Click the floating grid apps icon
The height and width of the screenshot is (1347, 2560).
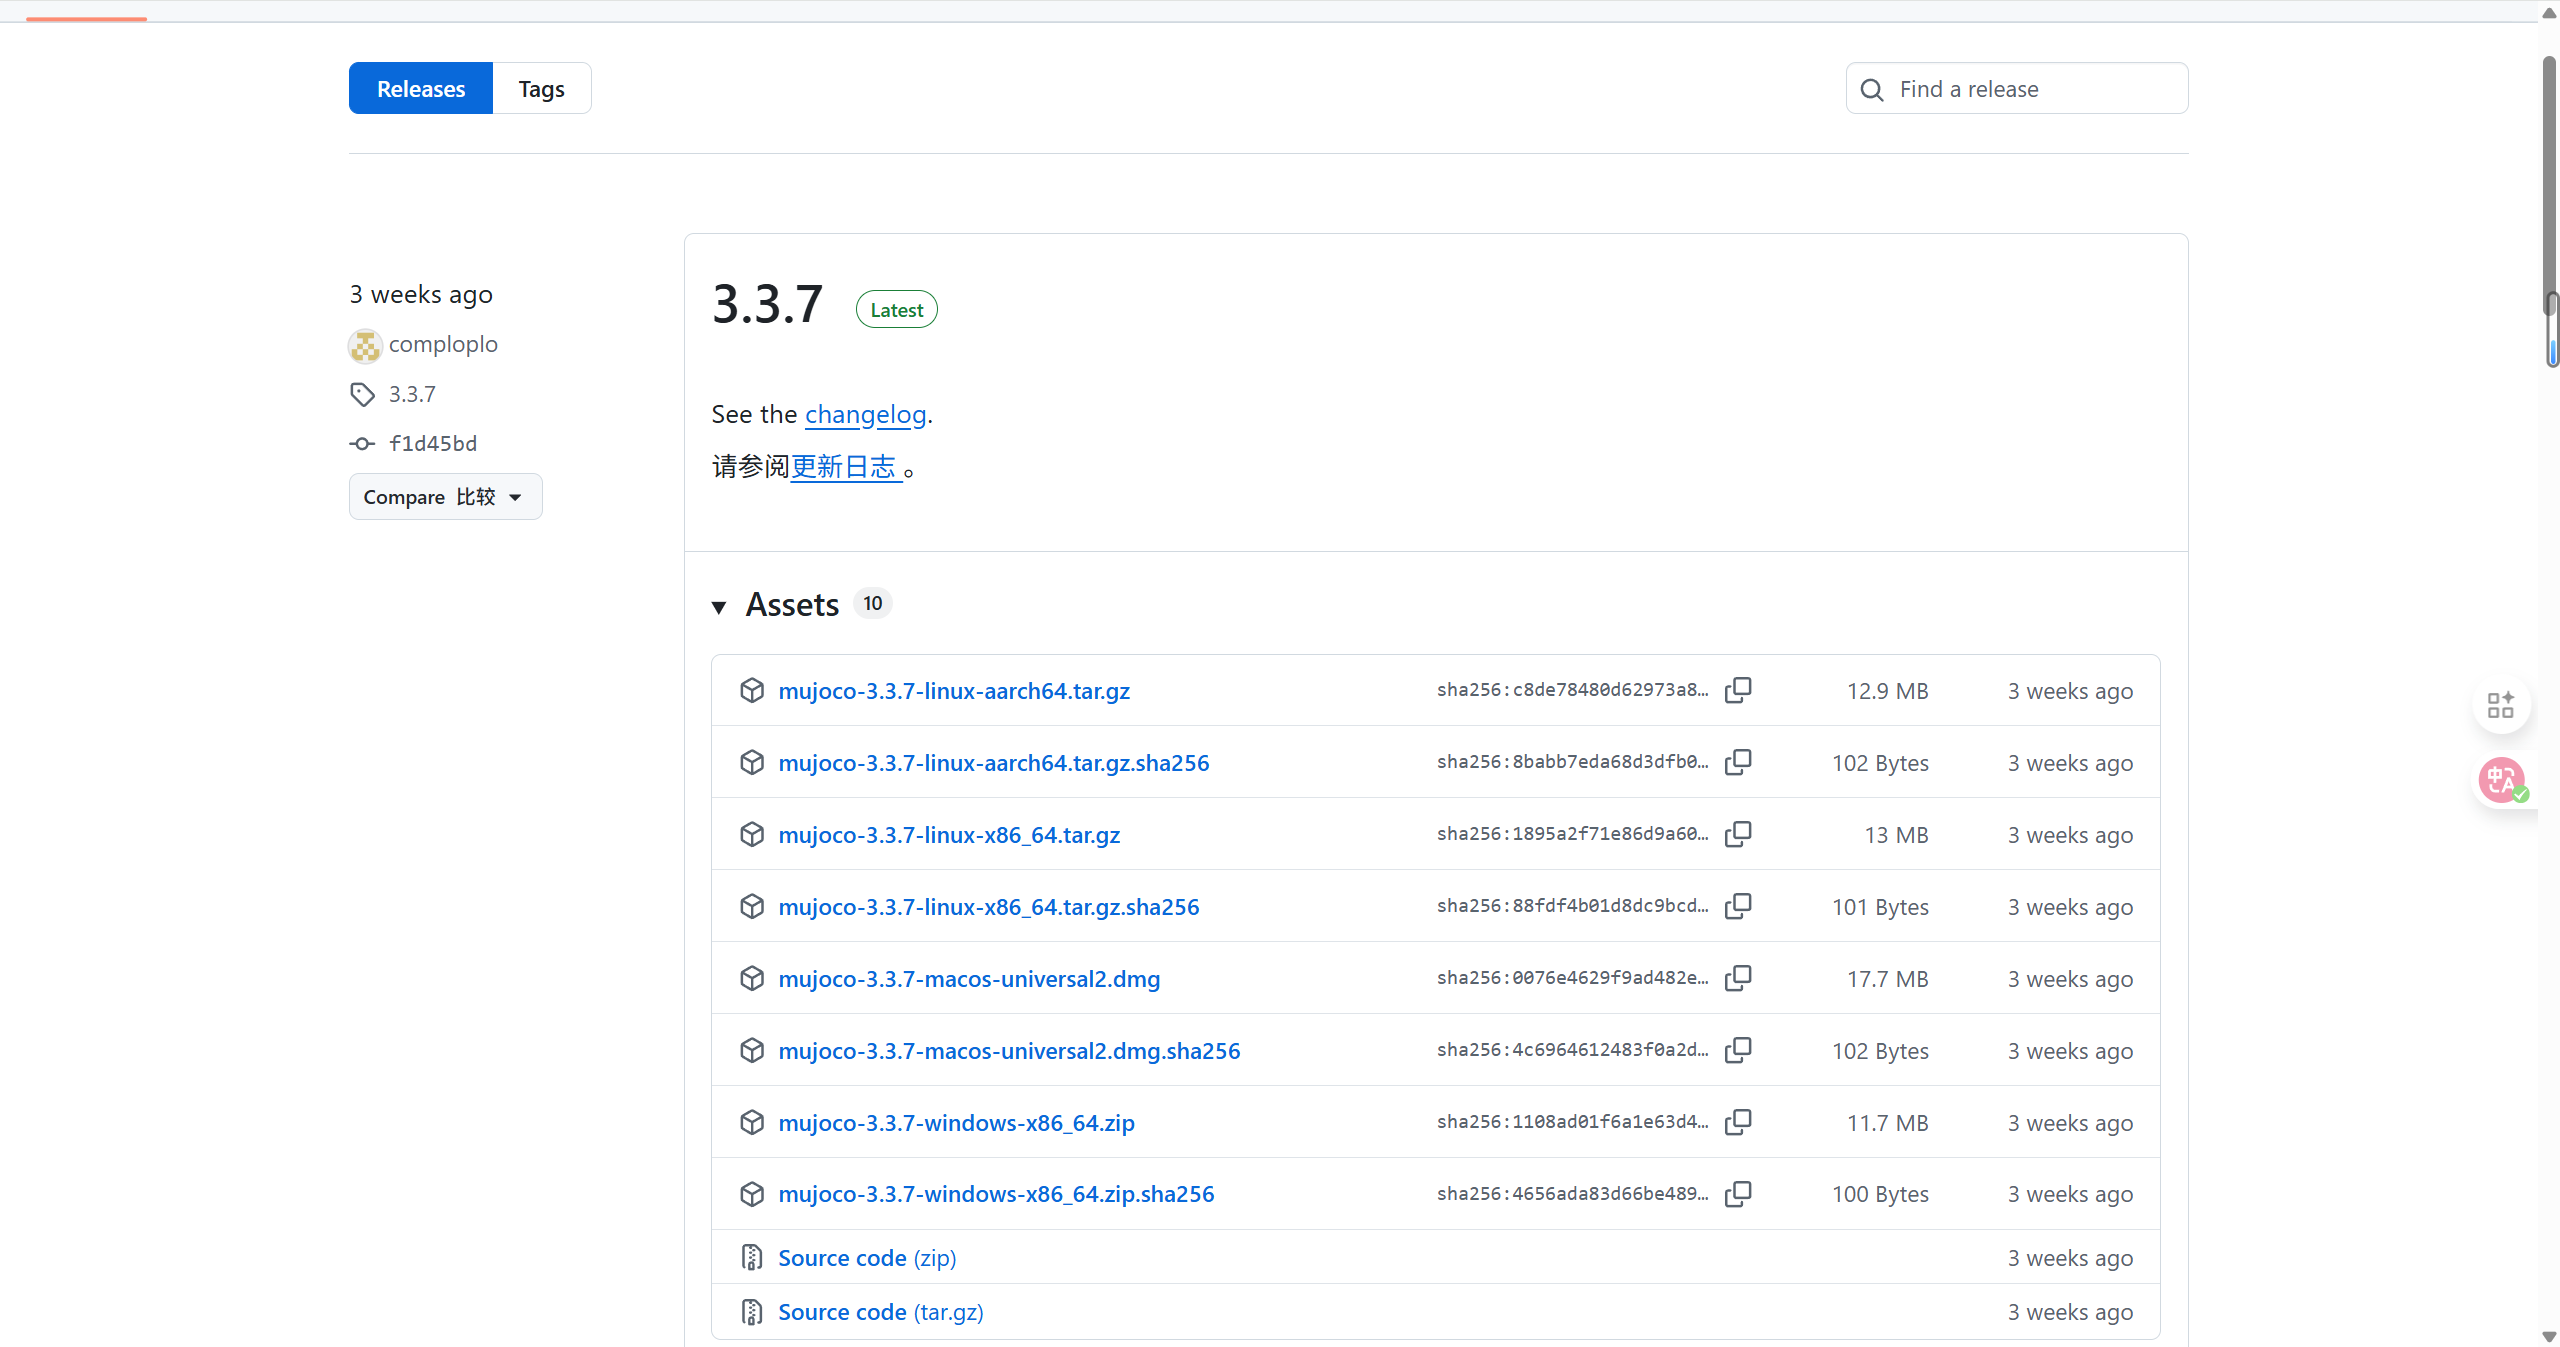(2501, 705)
